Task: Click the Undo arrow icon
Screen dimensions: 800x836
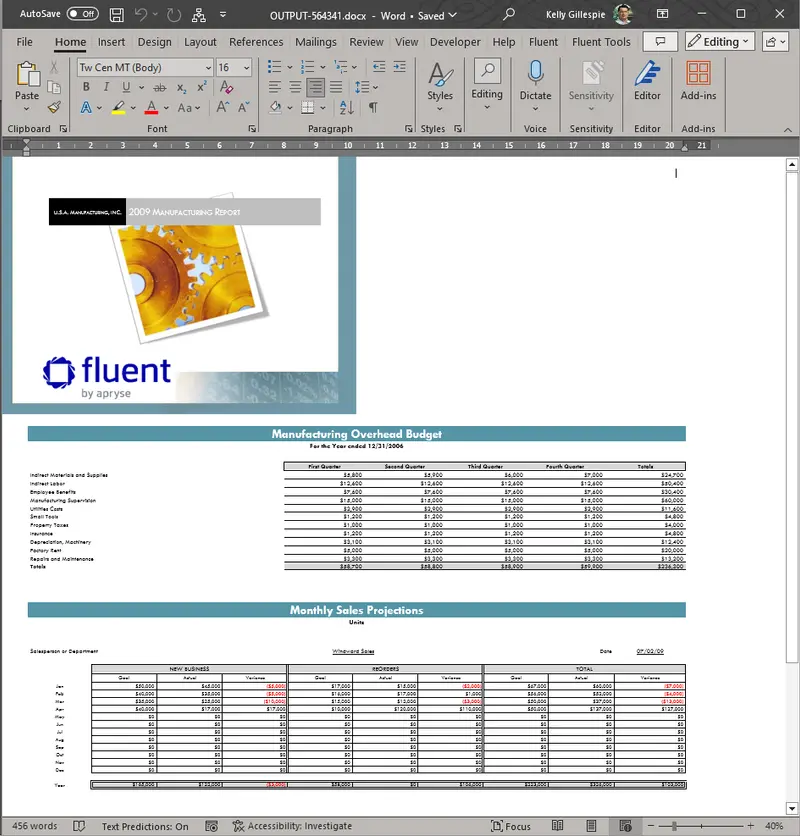Action: 141,15
